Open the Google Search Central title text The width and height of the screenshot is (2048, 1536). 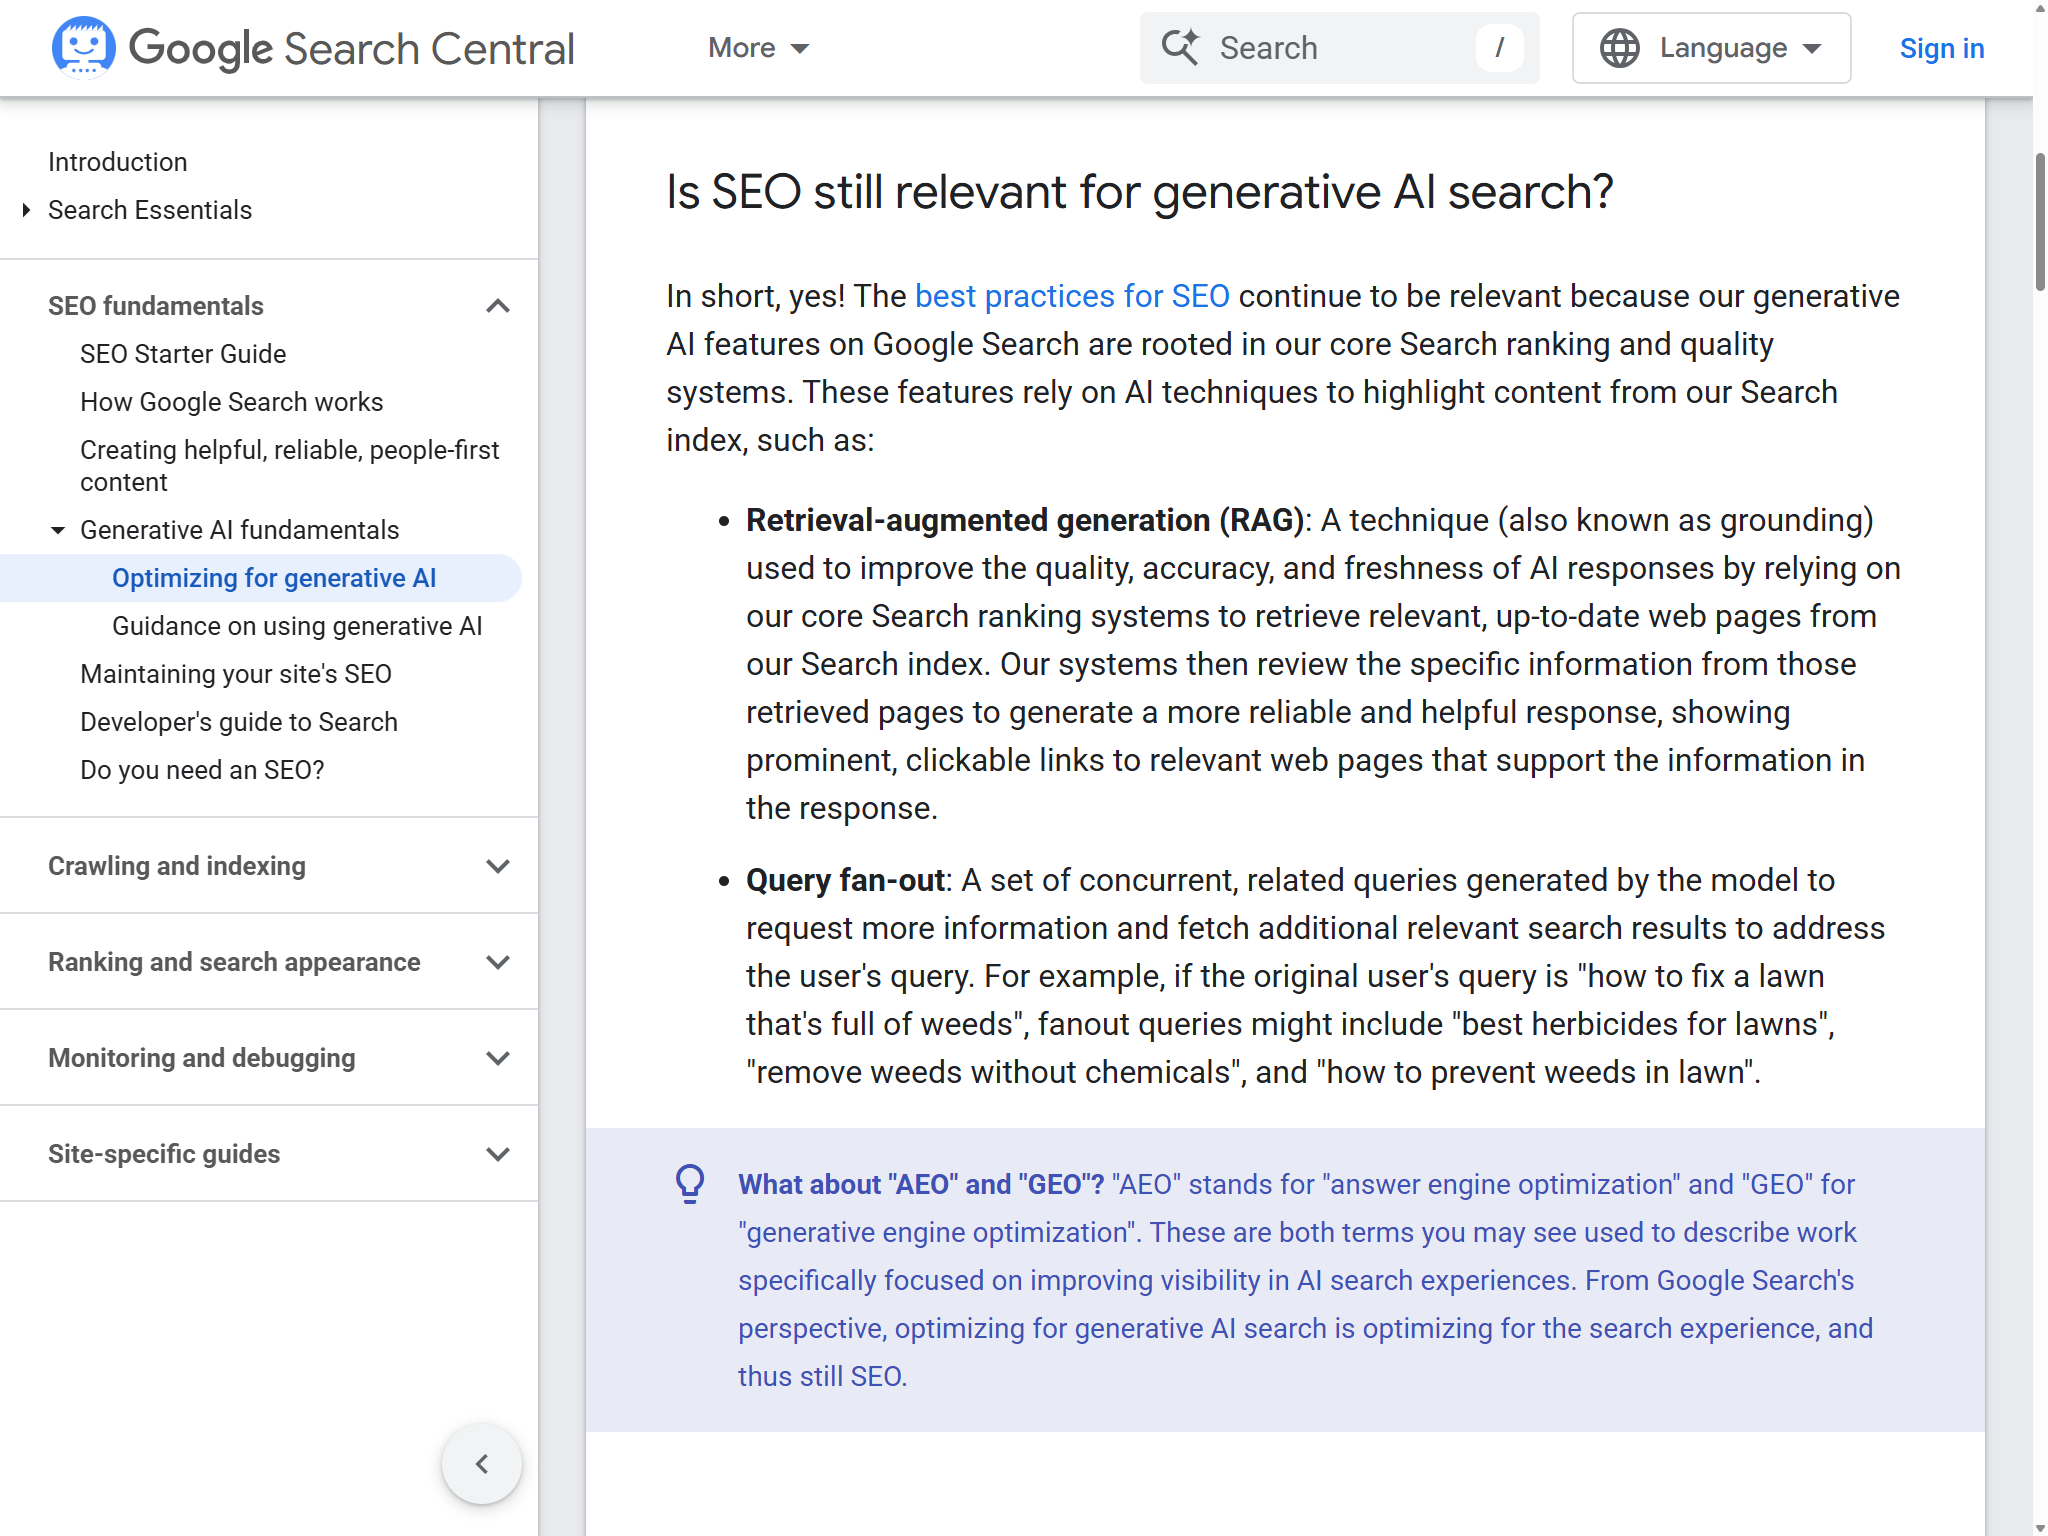352,48
